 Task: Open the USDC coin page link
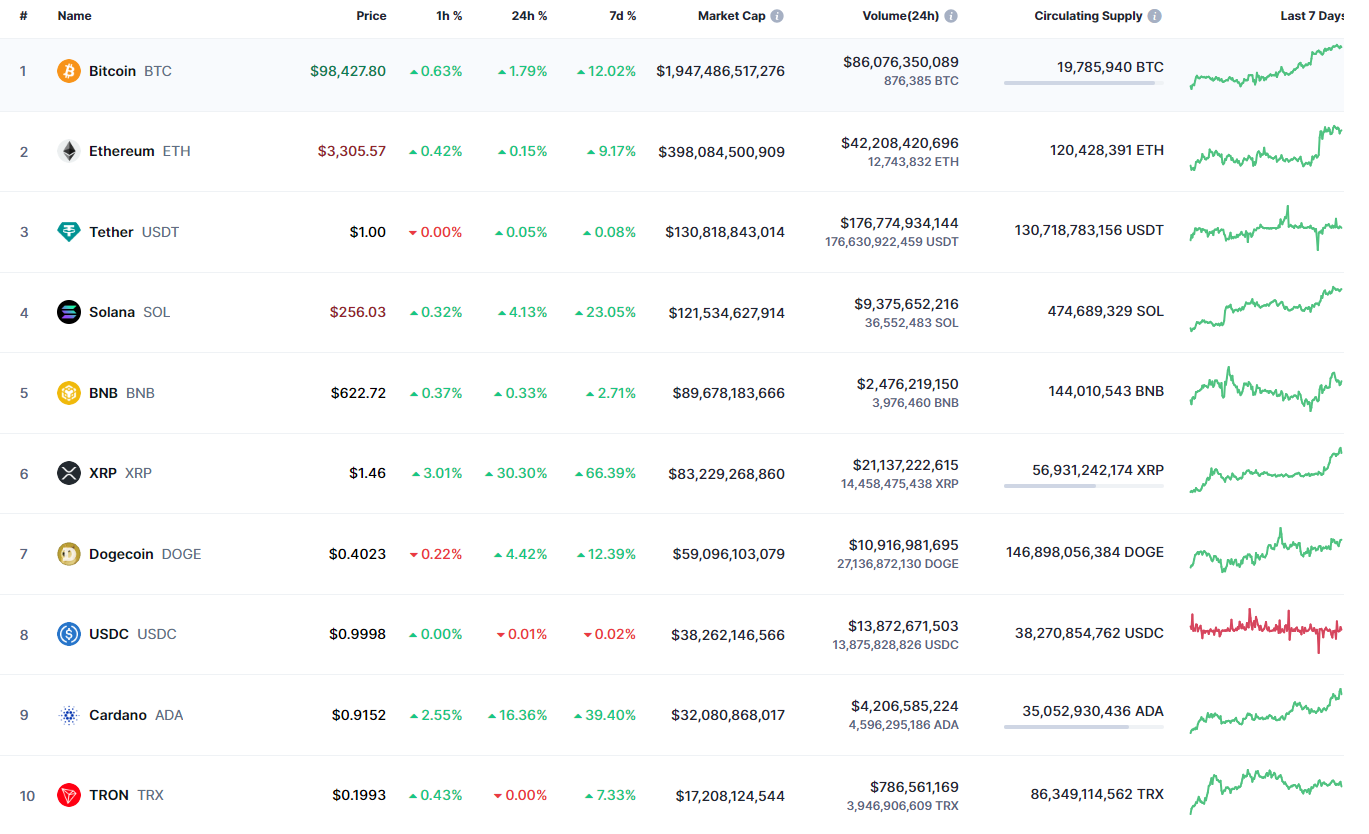(x=109, y=634)
